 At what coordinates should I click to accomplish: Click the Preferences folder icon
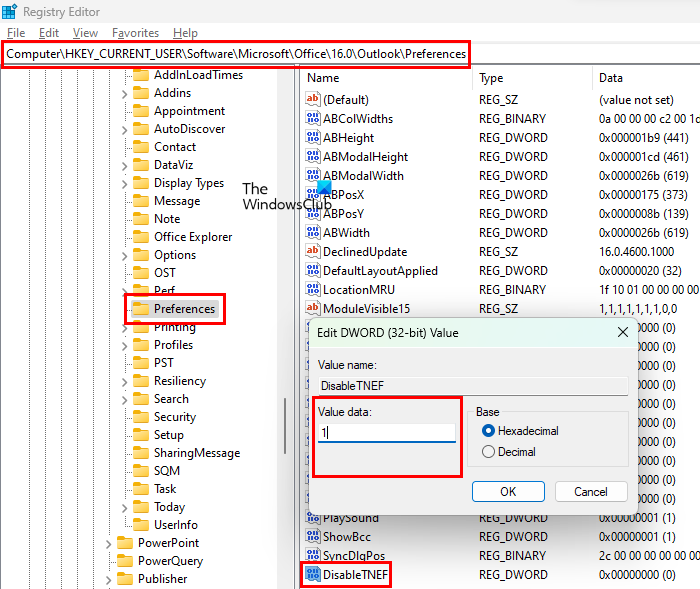[141, 309]
